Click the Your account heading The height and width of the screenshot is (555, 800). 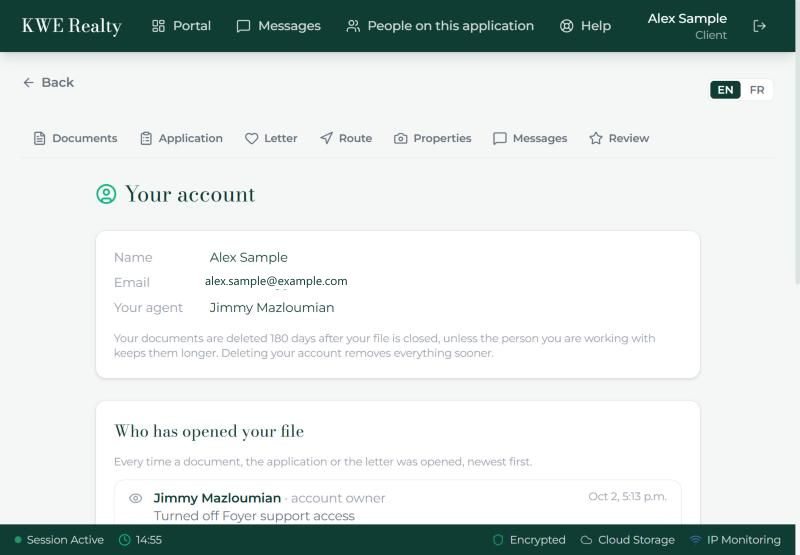coord(190,194)
